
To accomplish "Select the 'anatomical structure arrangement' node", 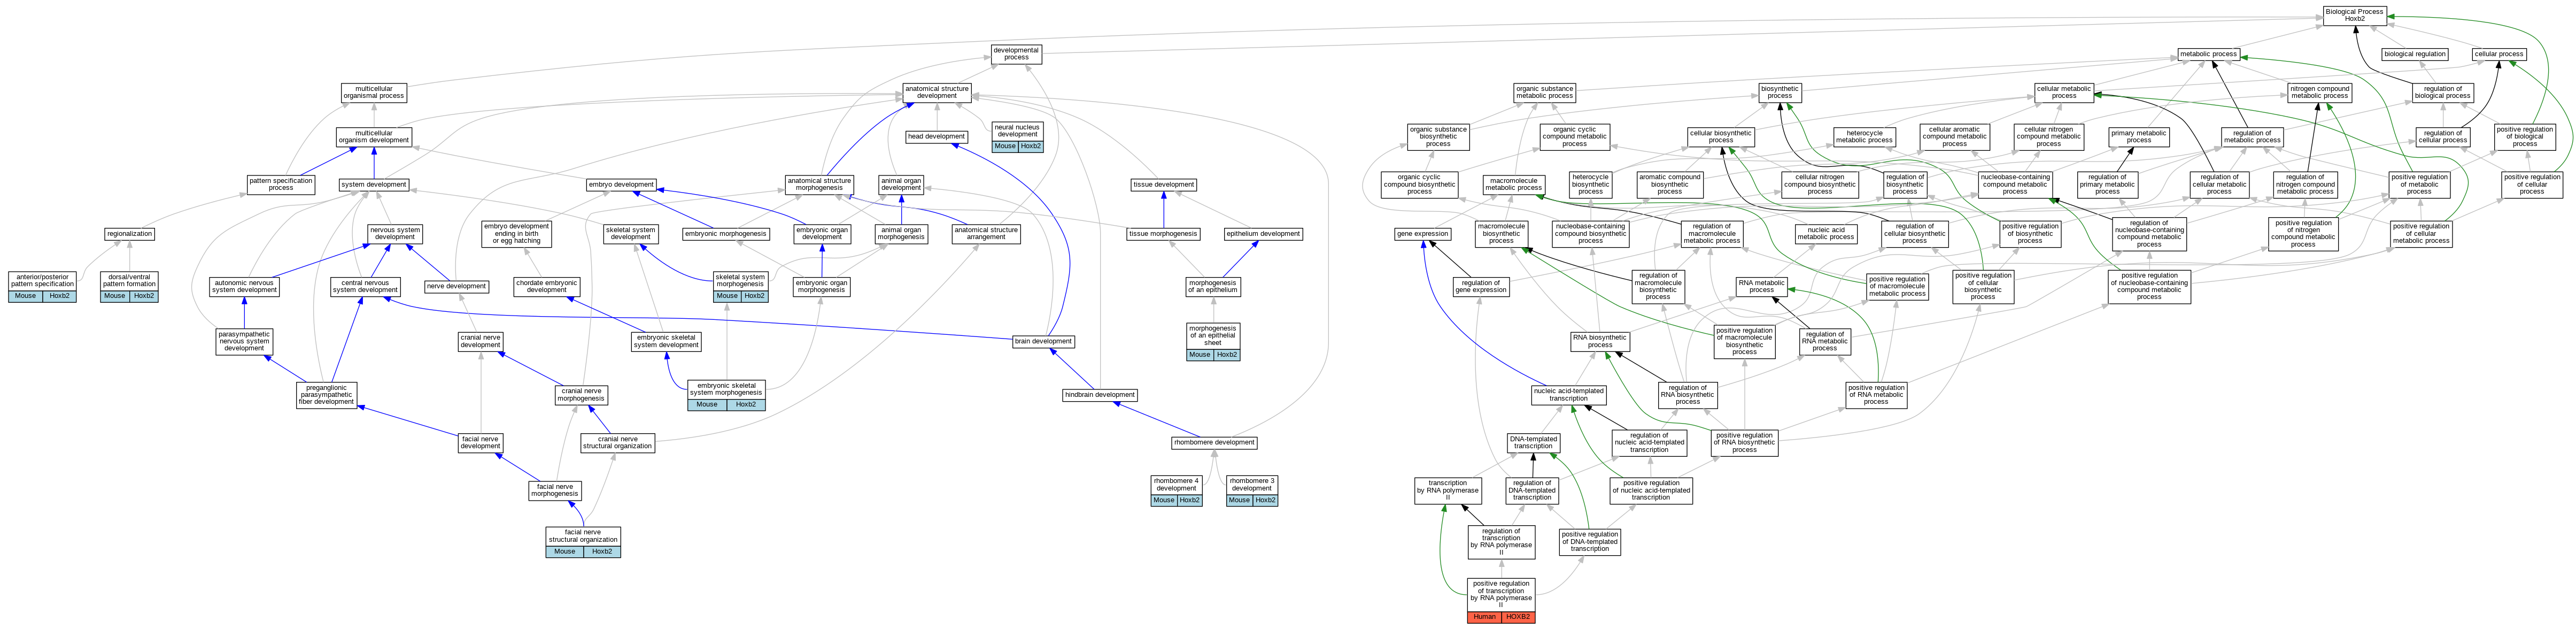I will pyautogui.click(x=986, y=234).
